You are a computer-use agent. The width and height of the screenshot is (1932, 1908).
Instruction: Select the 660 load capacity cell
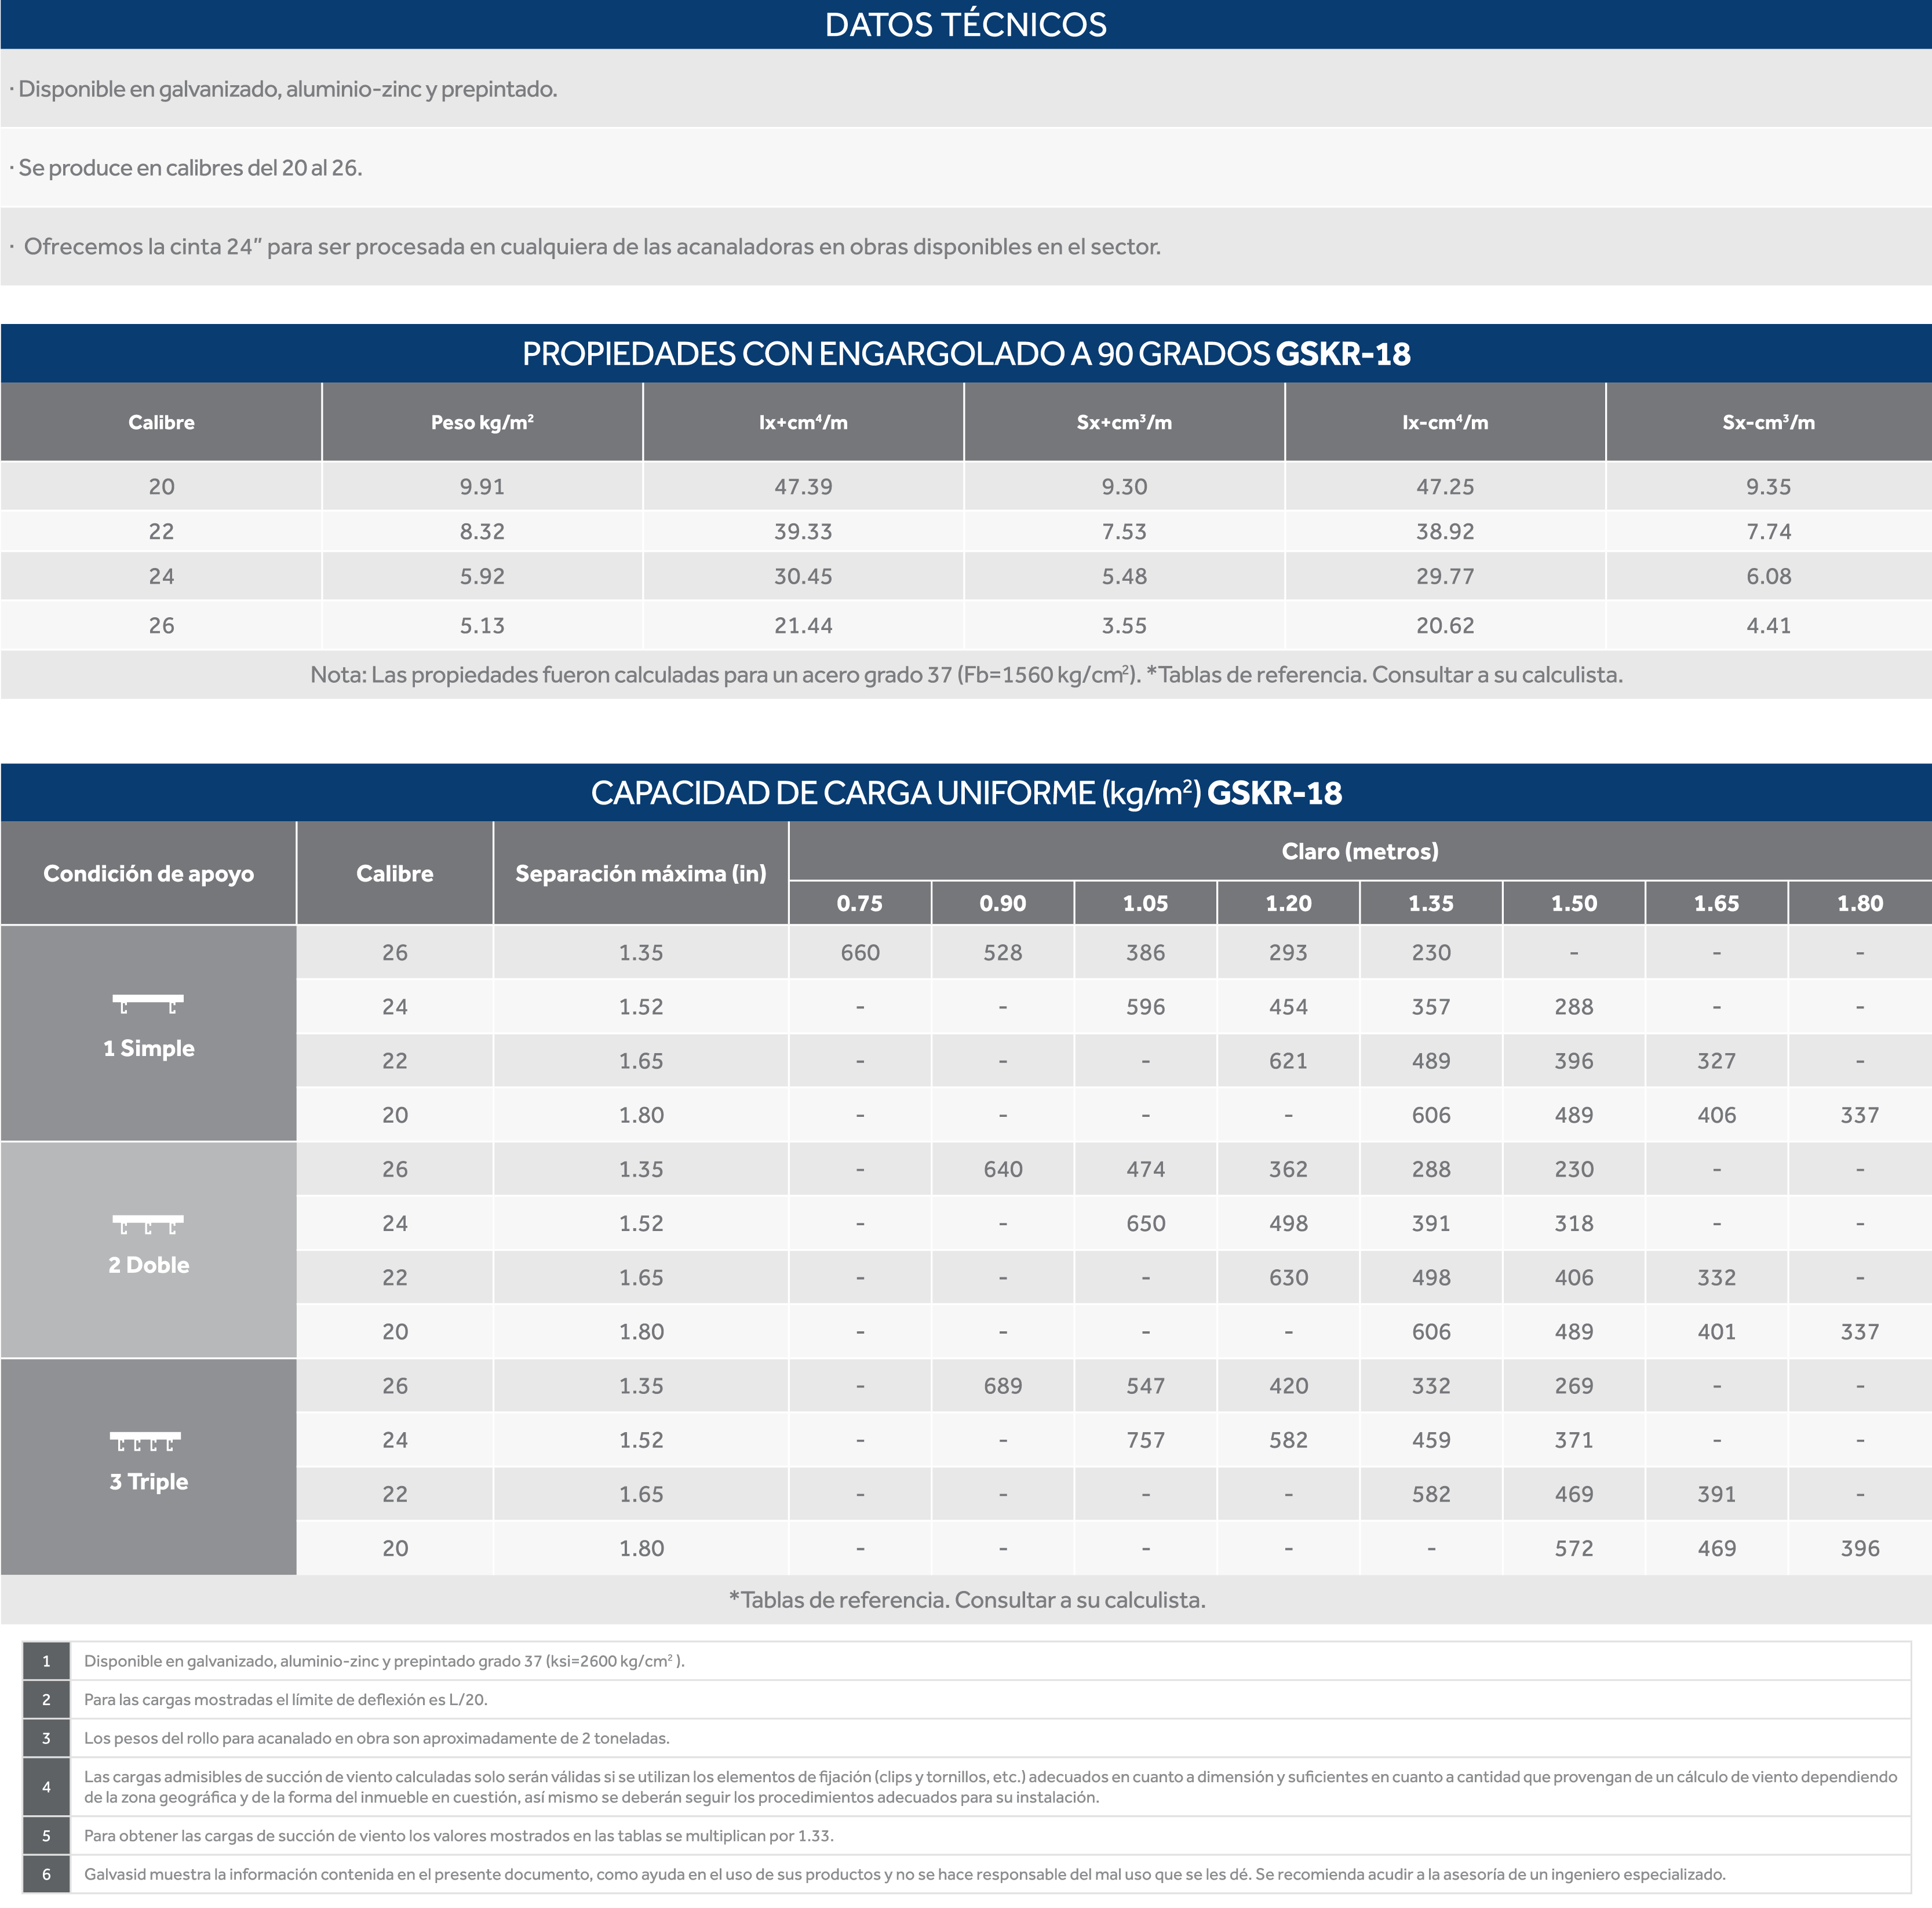(860, 952)
